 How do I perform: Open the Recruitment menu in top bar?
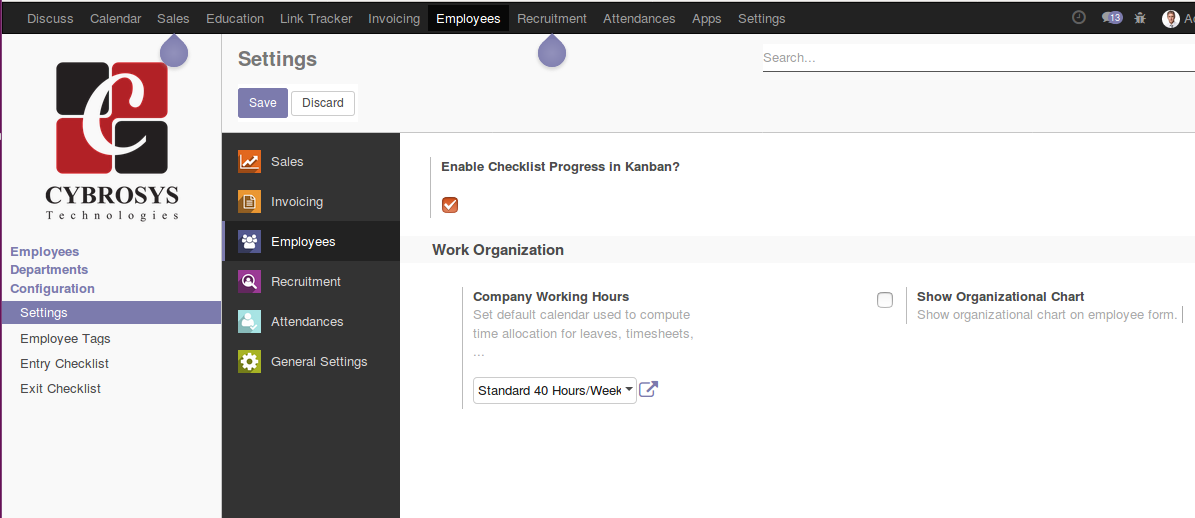click(x=551, y=18)
